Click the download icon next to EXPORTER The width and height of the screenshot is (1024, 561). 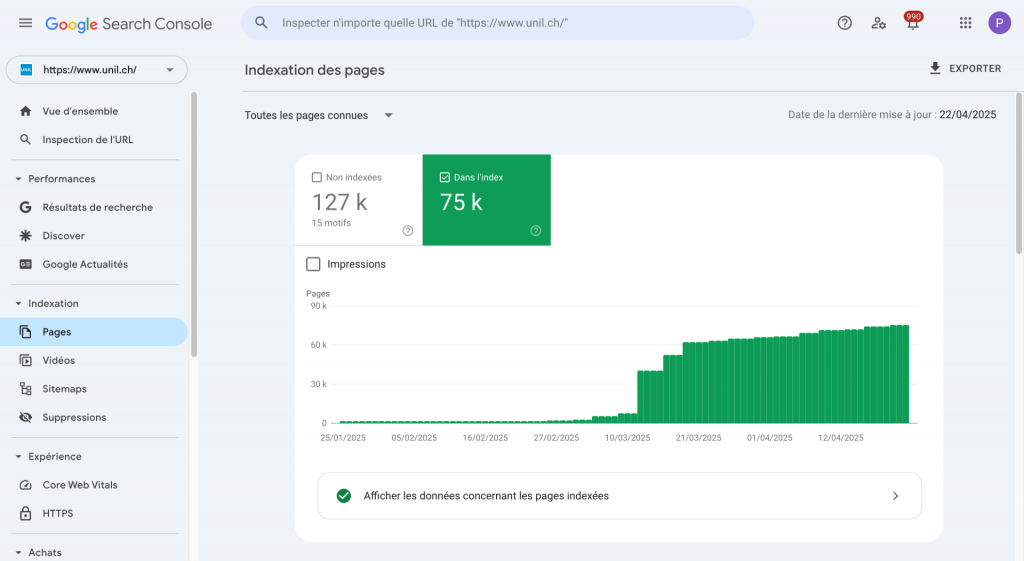[x=935, y=69]
